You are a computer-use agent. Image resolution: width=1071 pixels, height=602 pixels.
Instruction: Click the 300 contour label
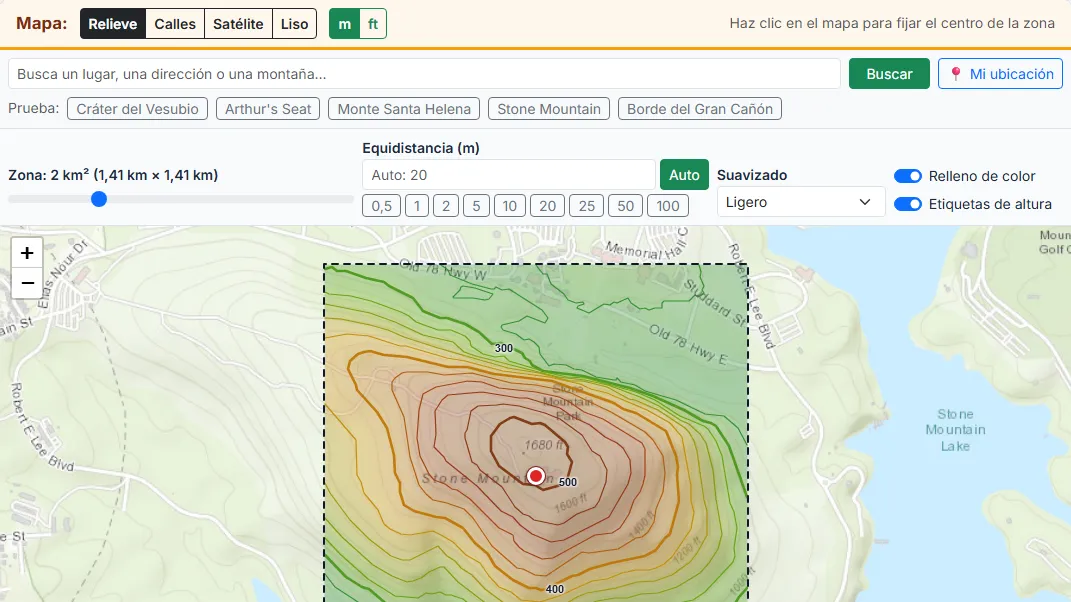503,348
